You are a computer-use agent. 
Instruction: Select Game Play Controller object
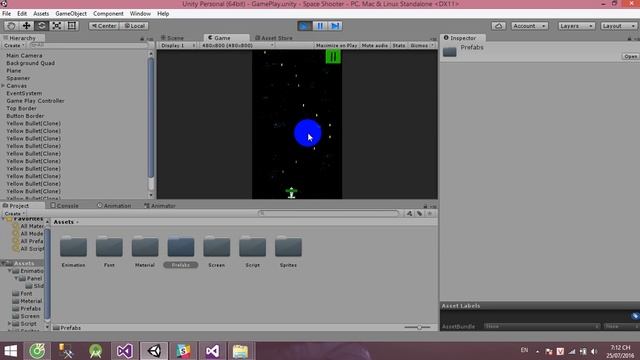pos(35,101)
